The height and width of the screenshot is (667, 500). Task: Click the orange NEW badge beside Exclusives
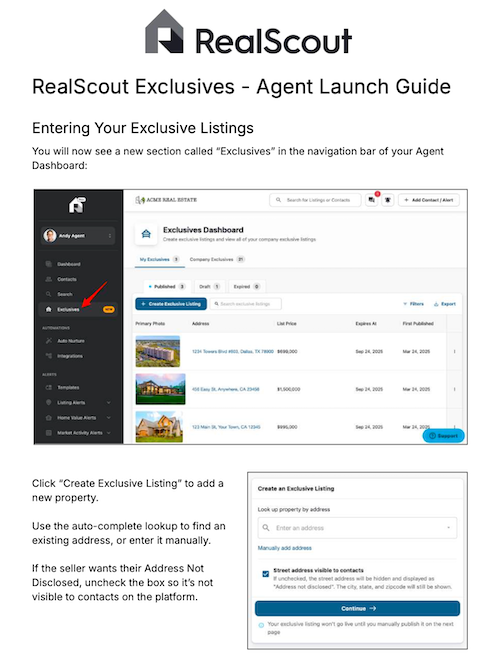(x=109, y=309)
